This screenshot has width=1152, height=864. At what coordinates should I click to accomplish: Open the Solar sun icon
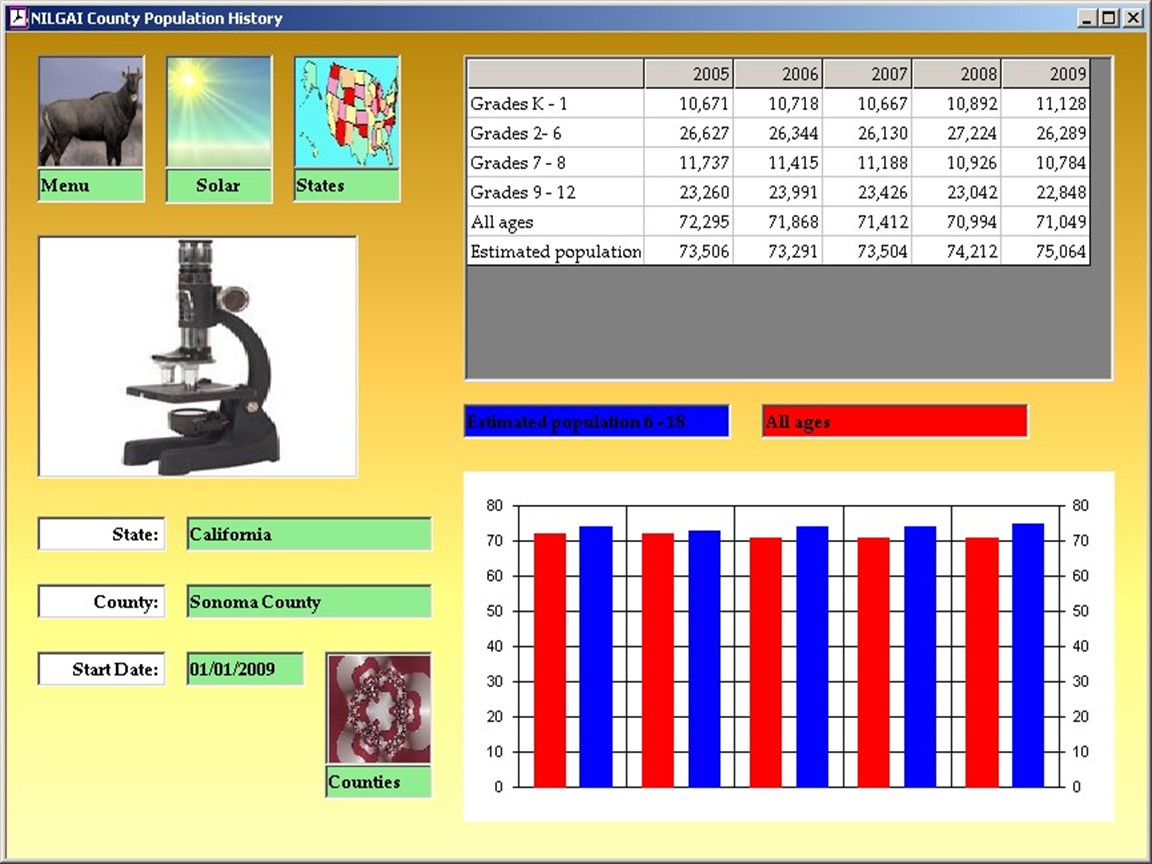pyautogui.click(x=218, y=112)
